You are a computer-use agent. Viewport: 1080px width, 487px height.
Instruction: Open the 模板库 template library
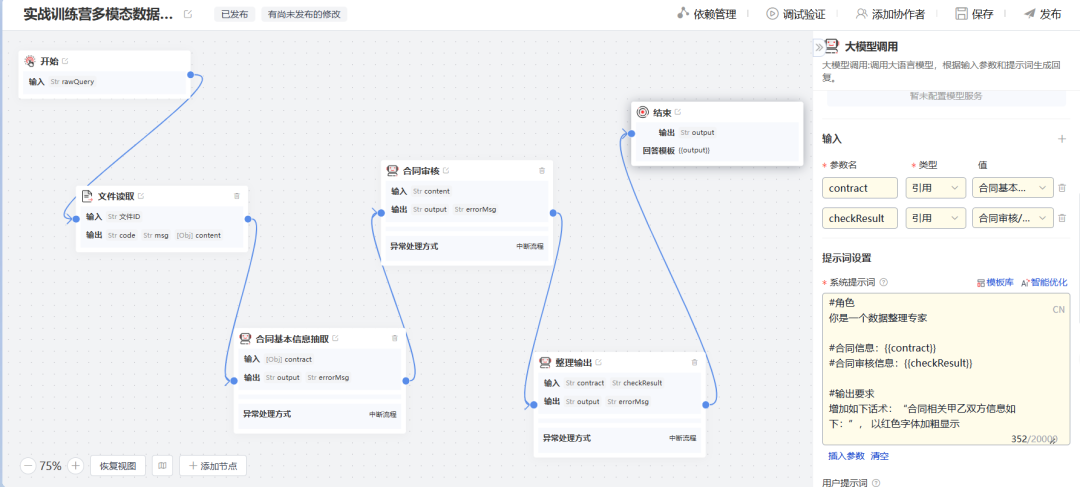pyautogui.click(x=995, y=282)
